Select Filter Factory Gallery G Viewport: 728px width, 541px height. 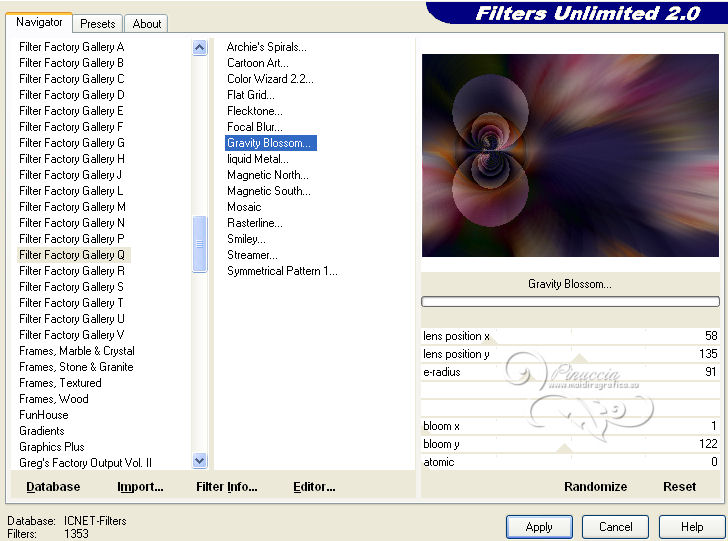point(72,143)
